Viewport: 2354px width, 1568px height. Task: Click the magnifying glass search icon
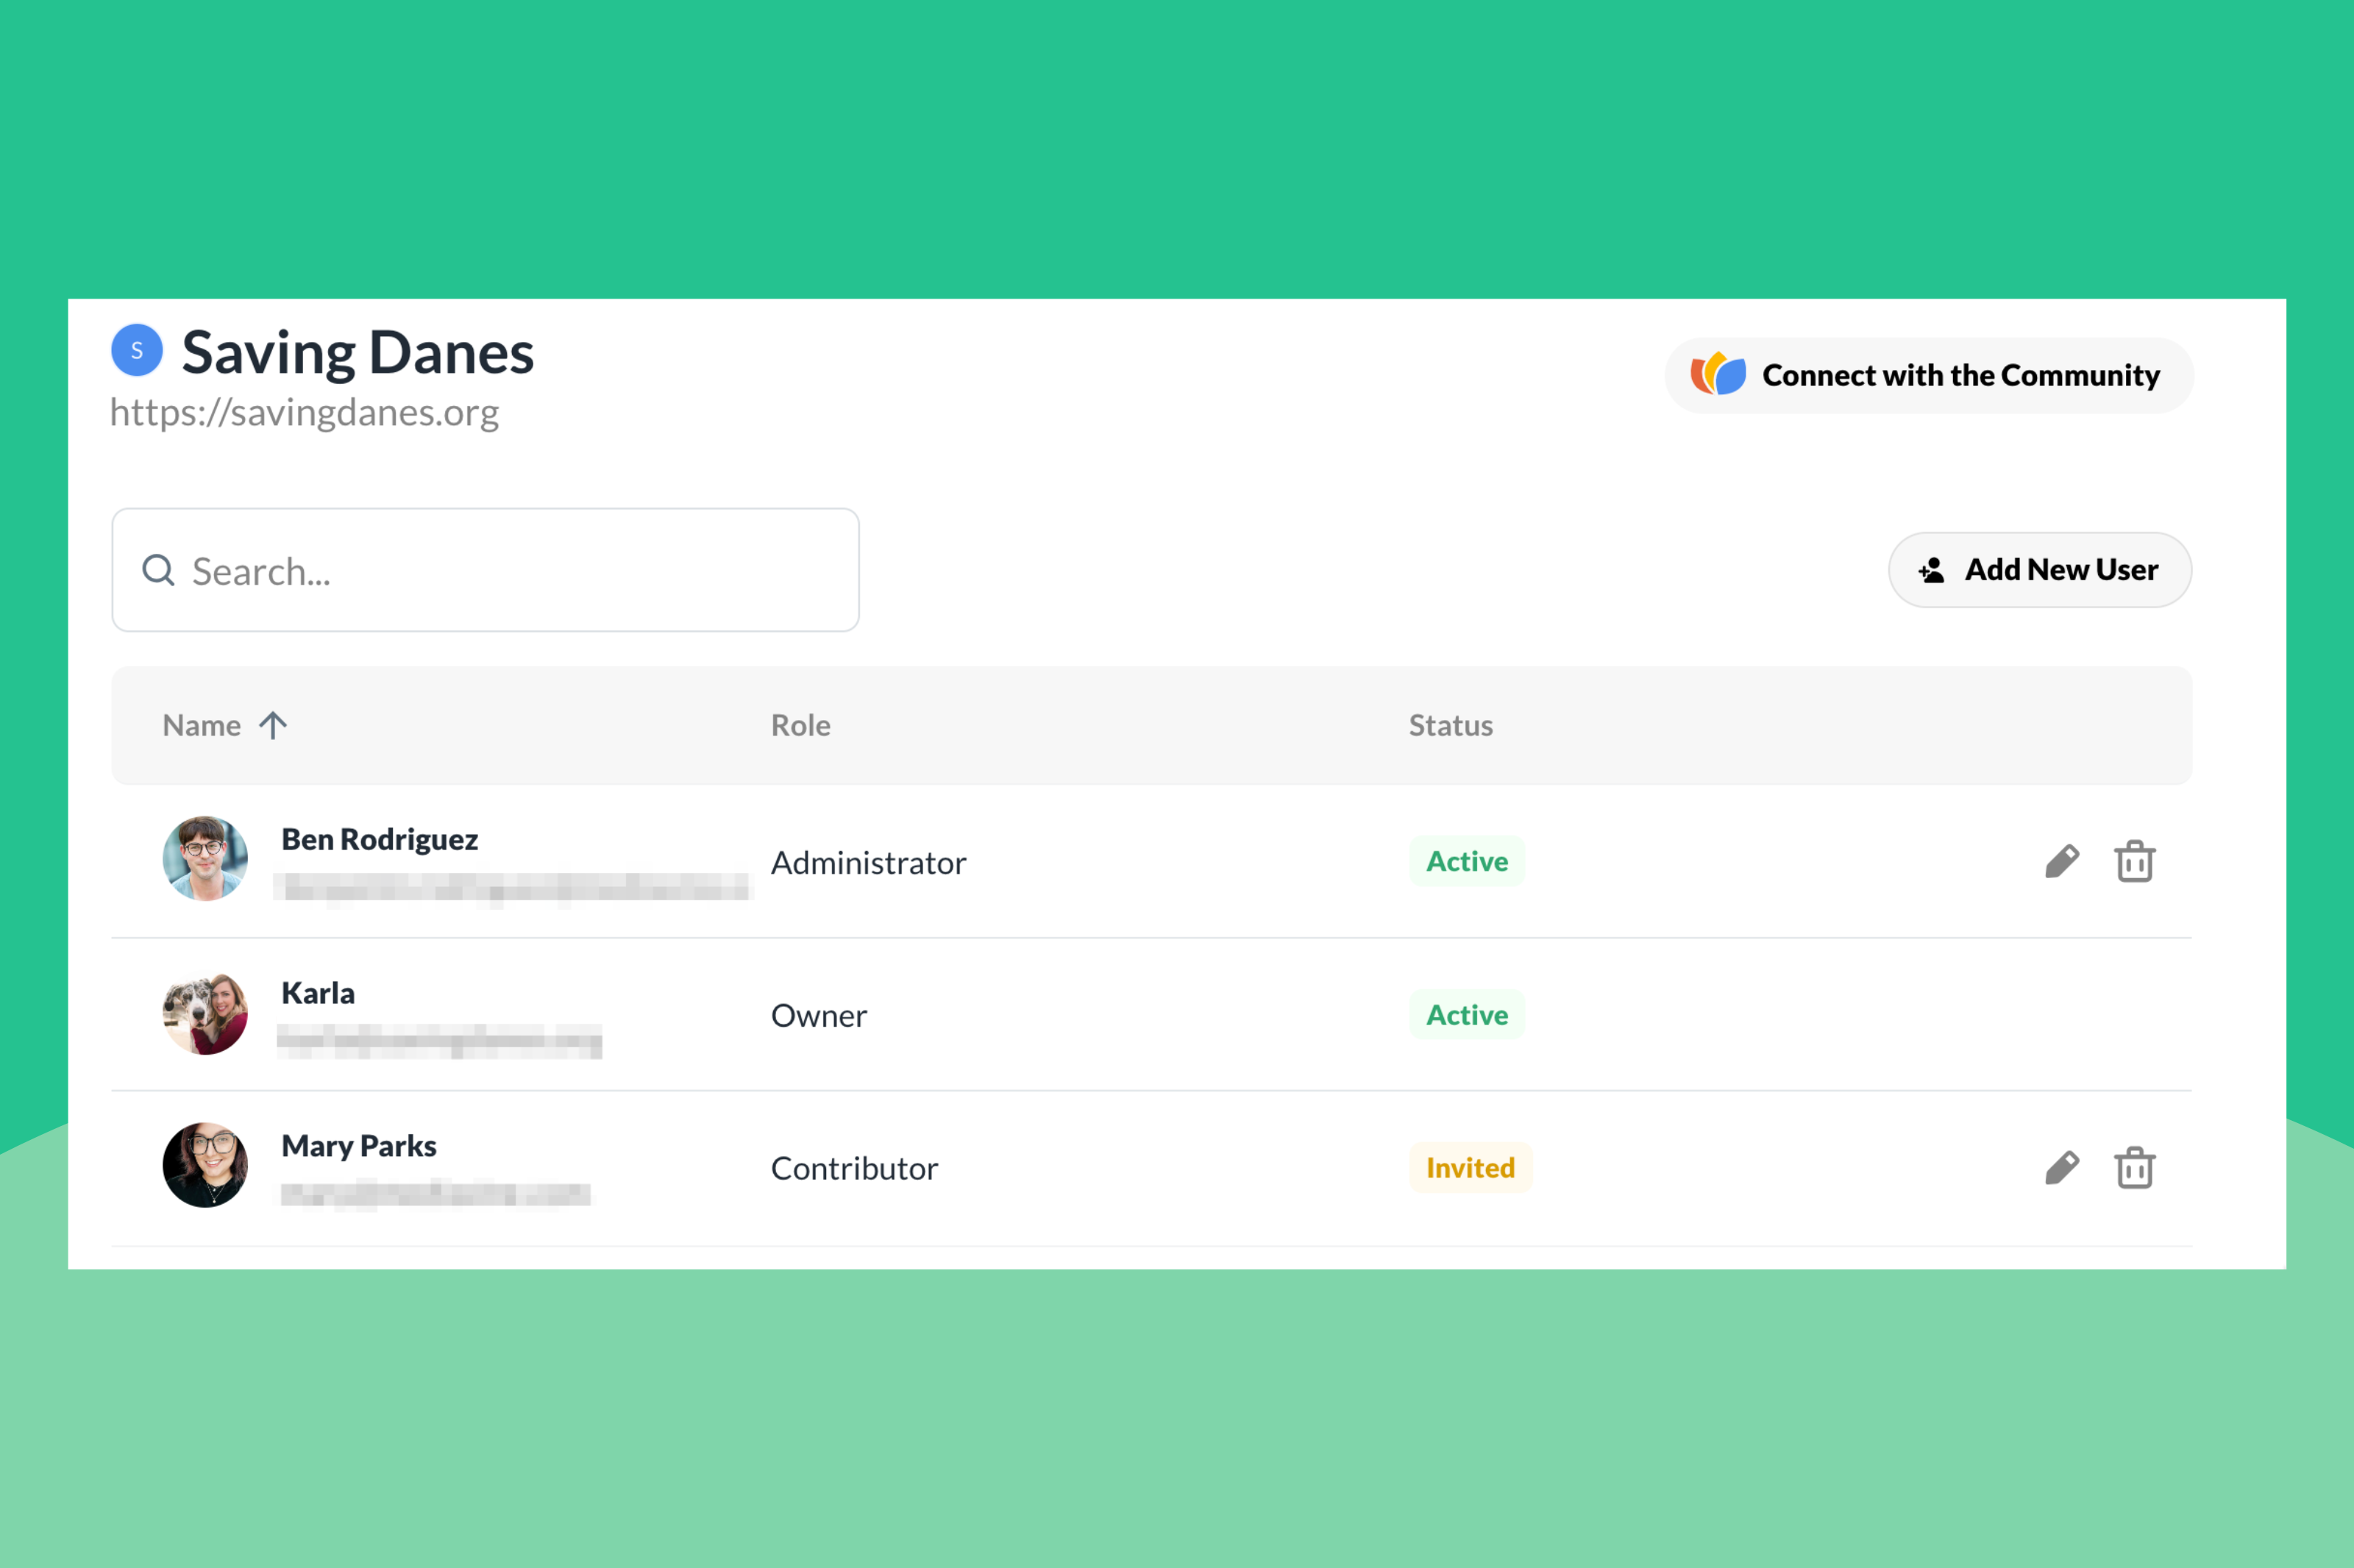pos(158,569)
